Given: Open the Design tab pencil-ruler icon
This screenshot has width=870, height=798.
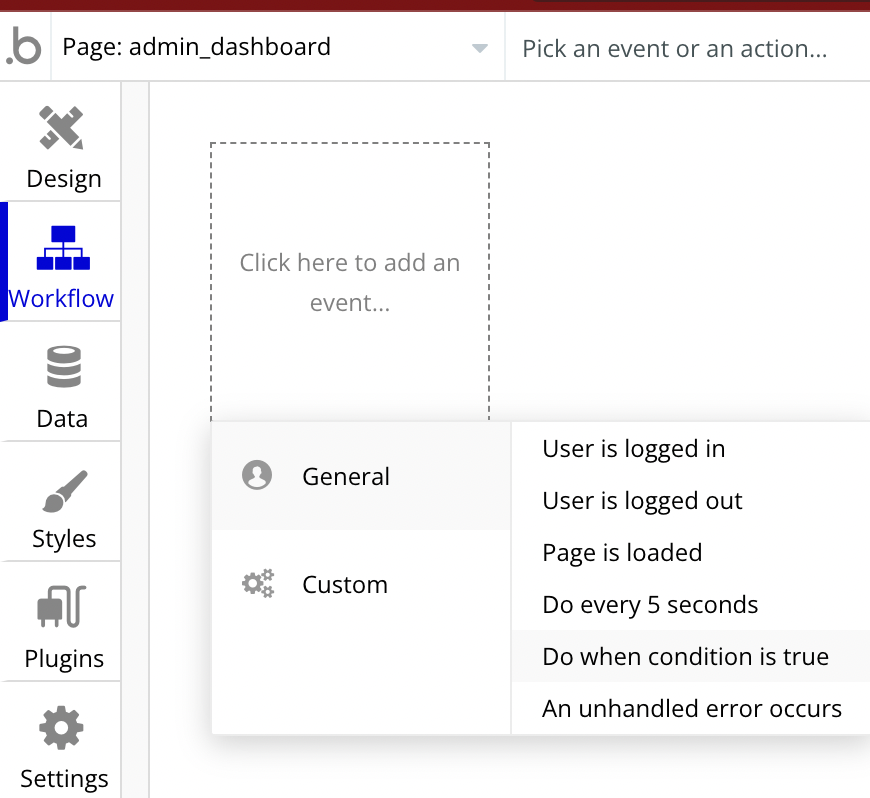Looking at the screenshot, I should click(61, 128).
